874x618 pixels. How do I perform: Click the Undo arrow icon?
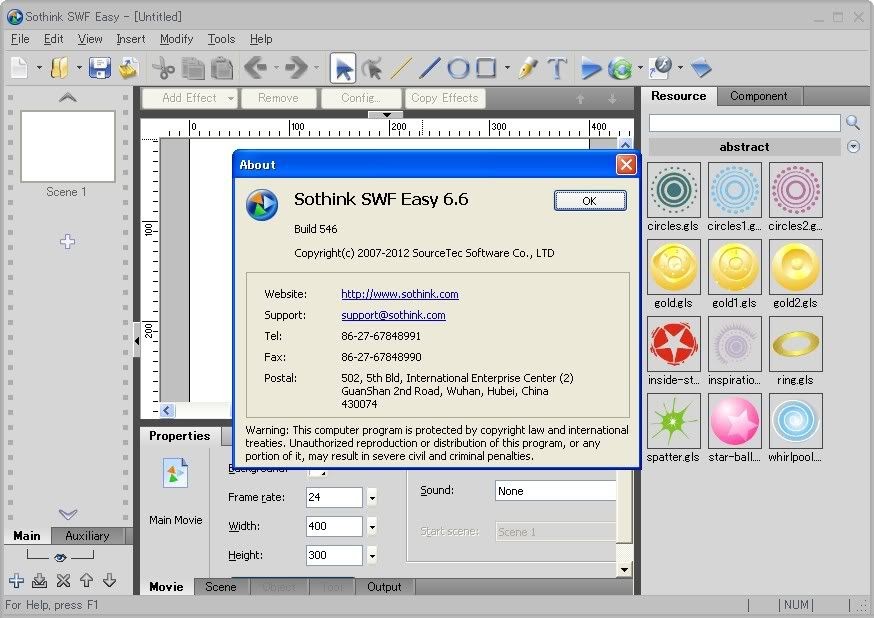point(256,68)
